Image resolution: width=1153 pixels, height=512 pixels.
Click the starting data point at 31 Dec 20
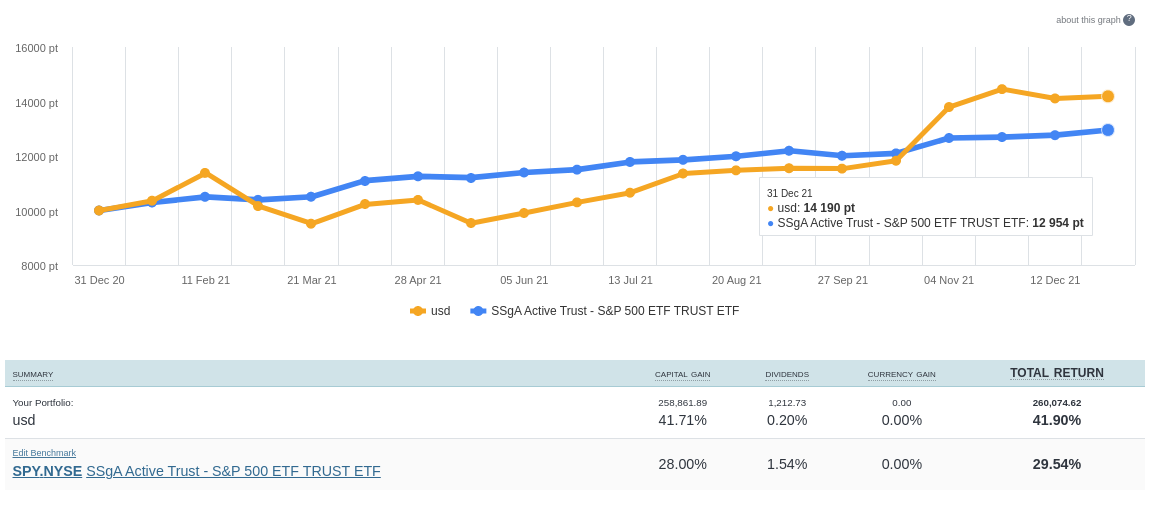99,210
